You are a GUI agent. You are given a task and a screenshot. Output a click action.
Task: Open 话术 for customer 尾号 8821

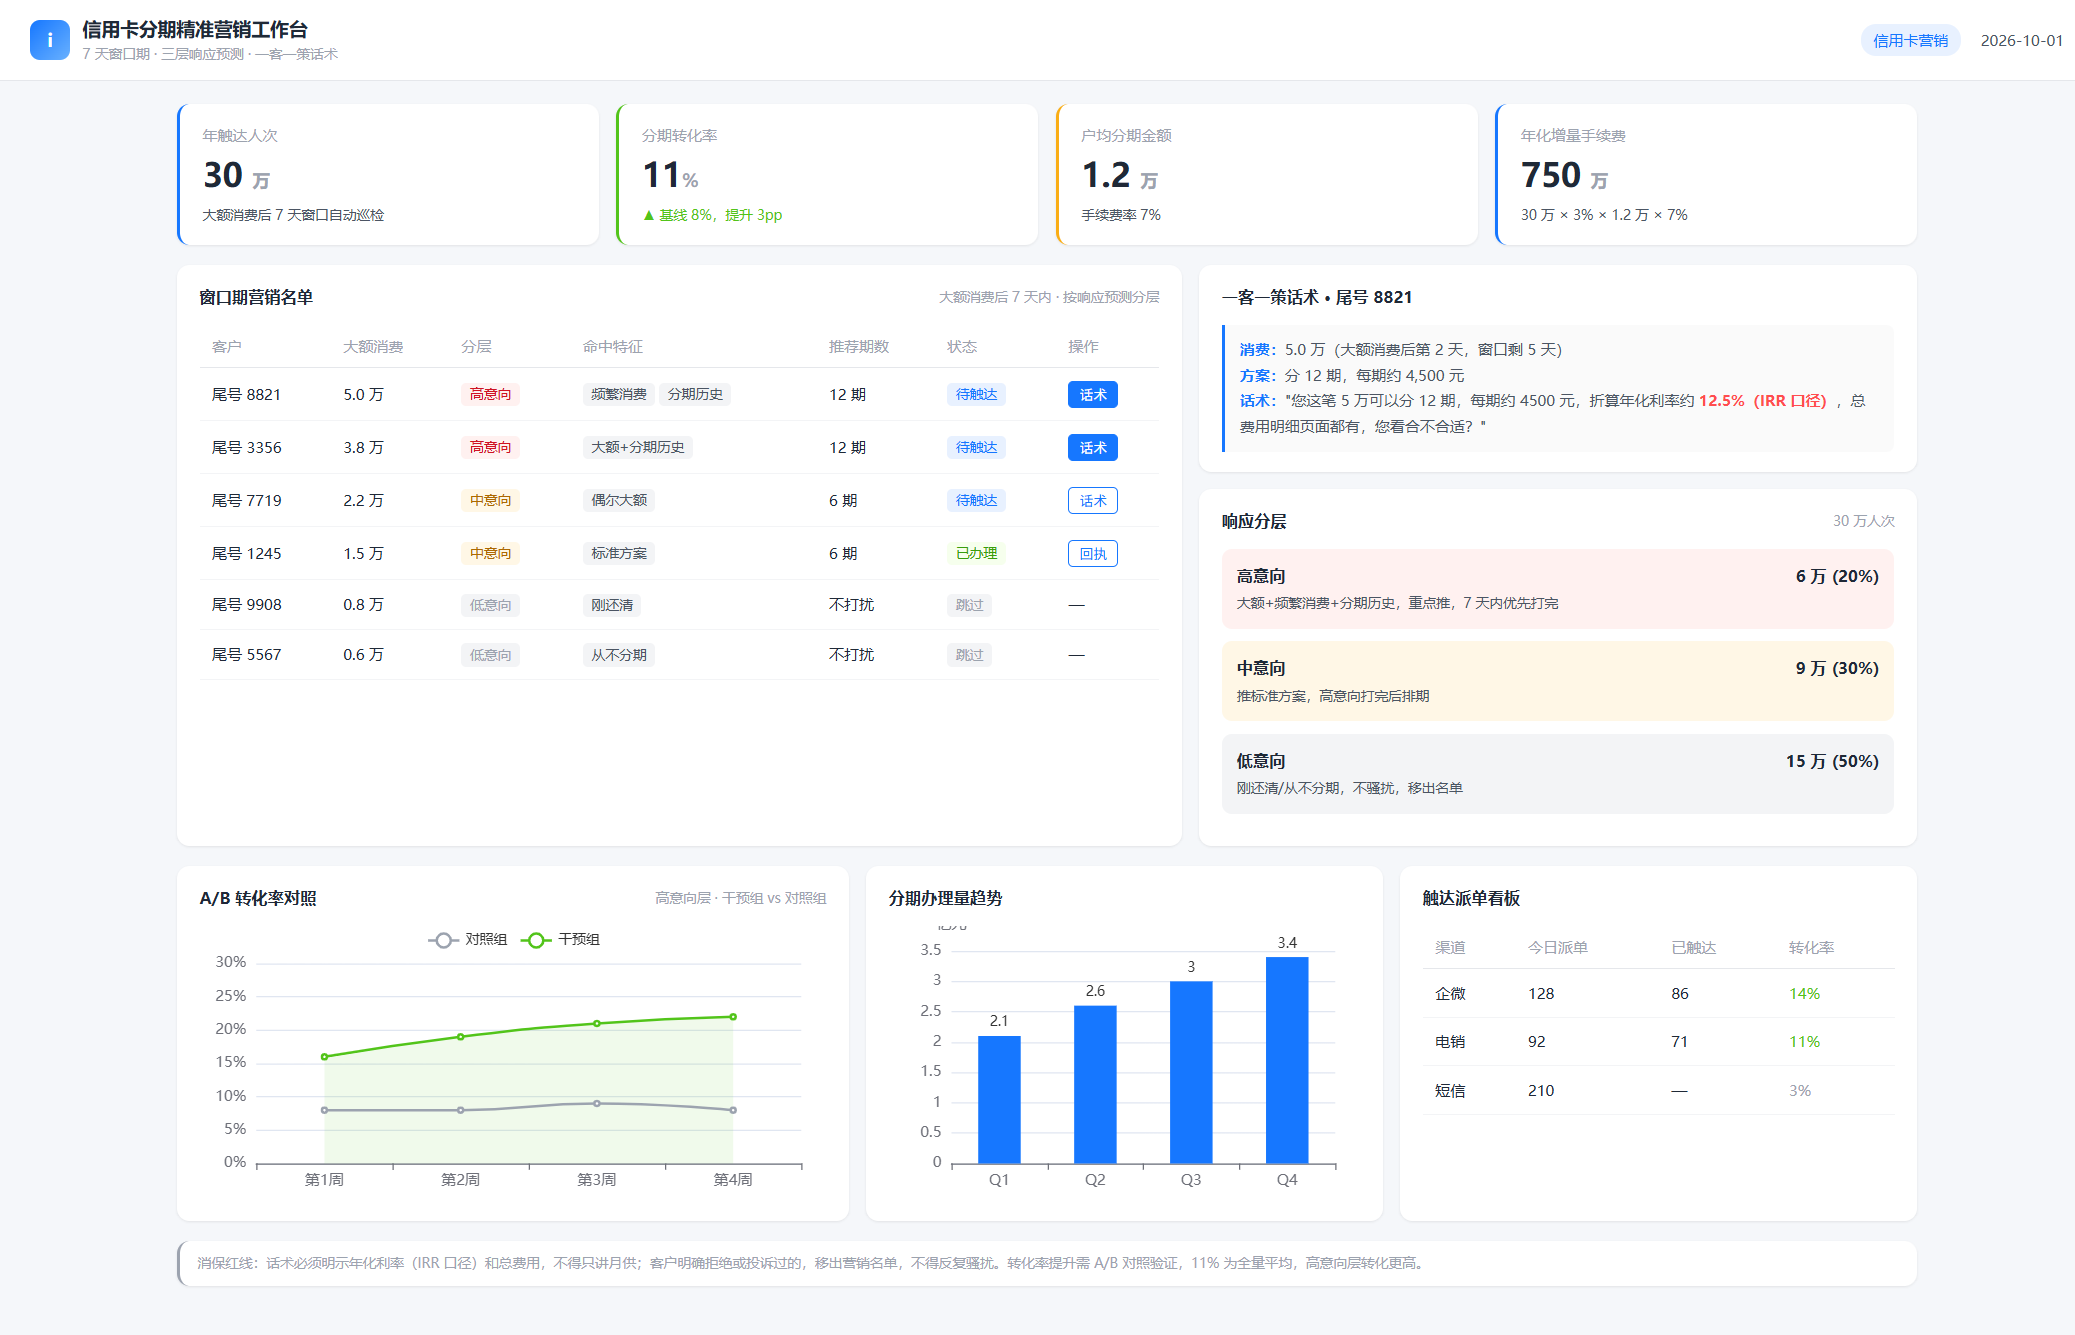click(1092, 395)
